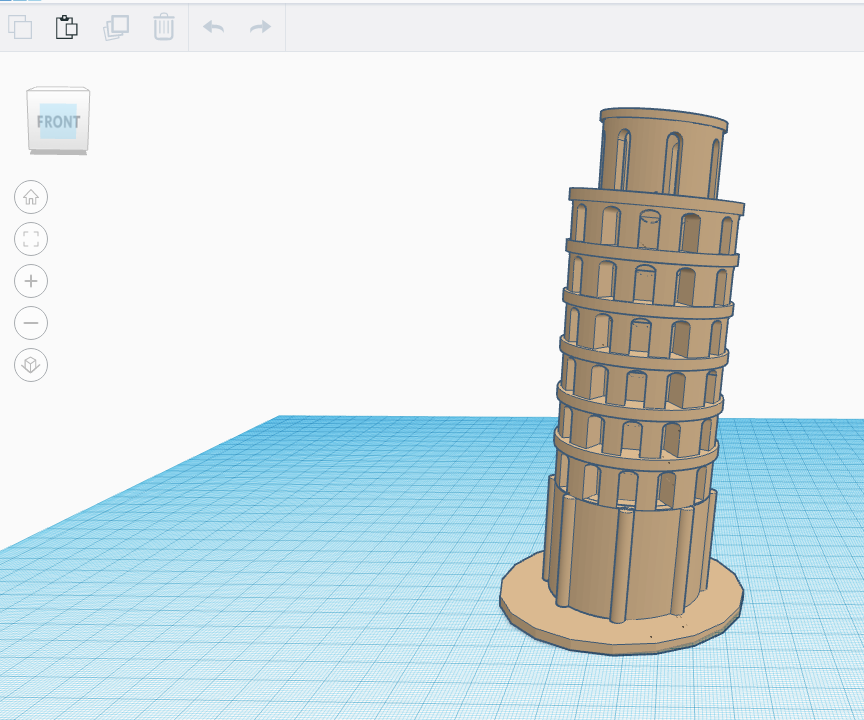Zoom in using the plus button

pos(30,281)
